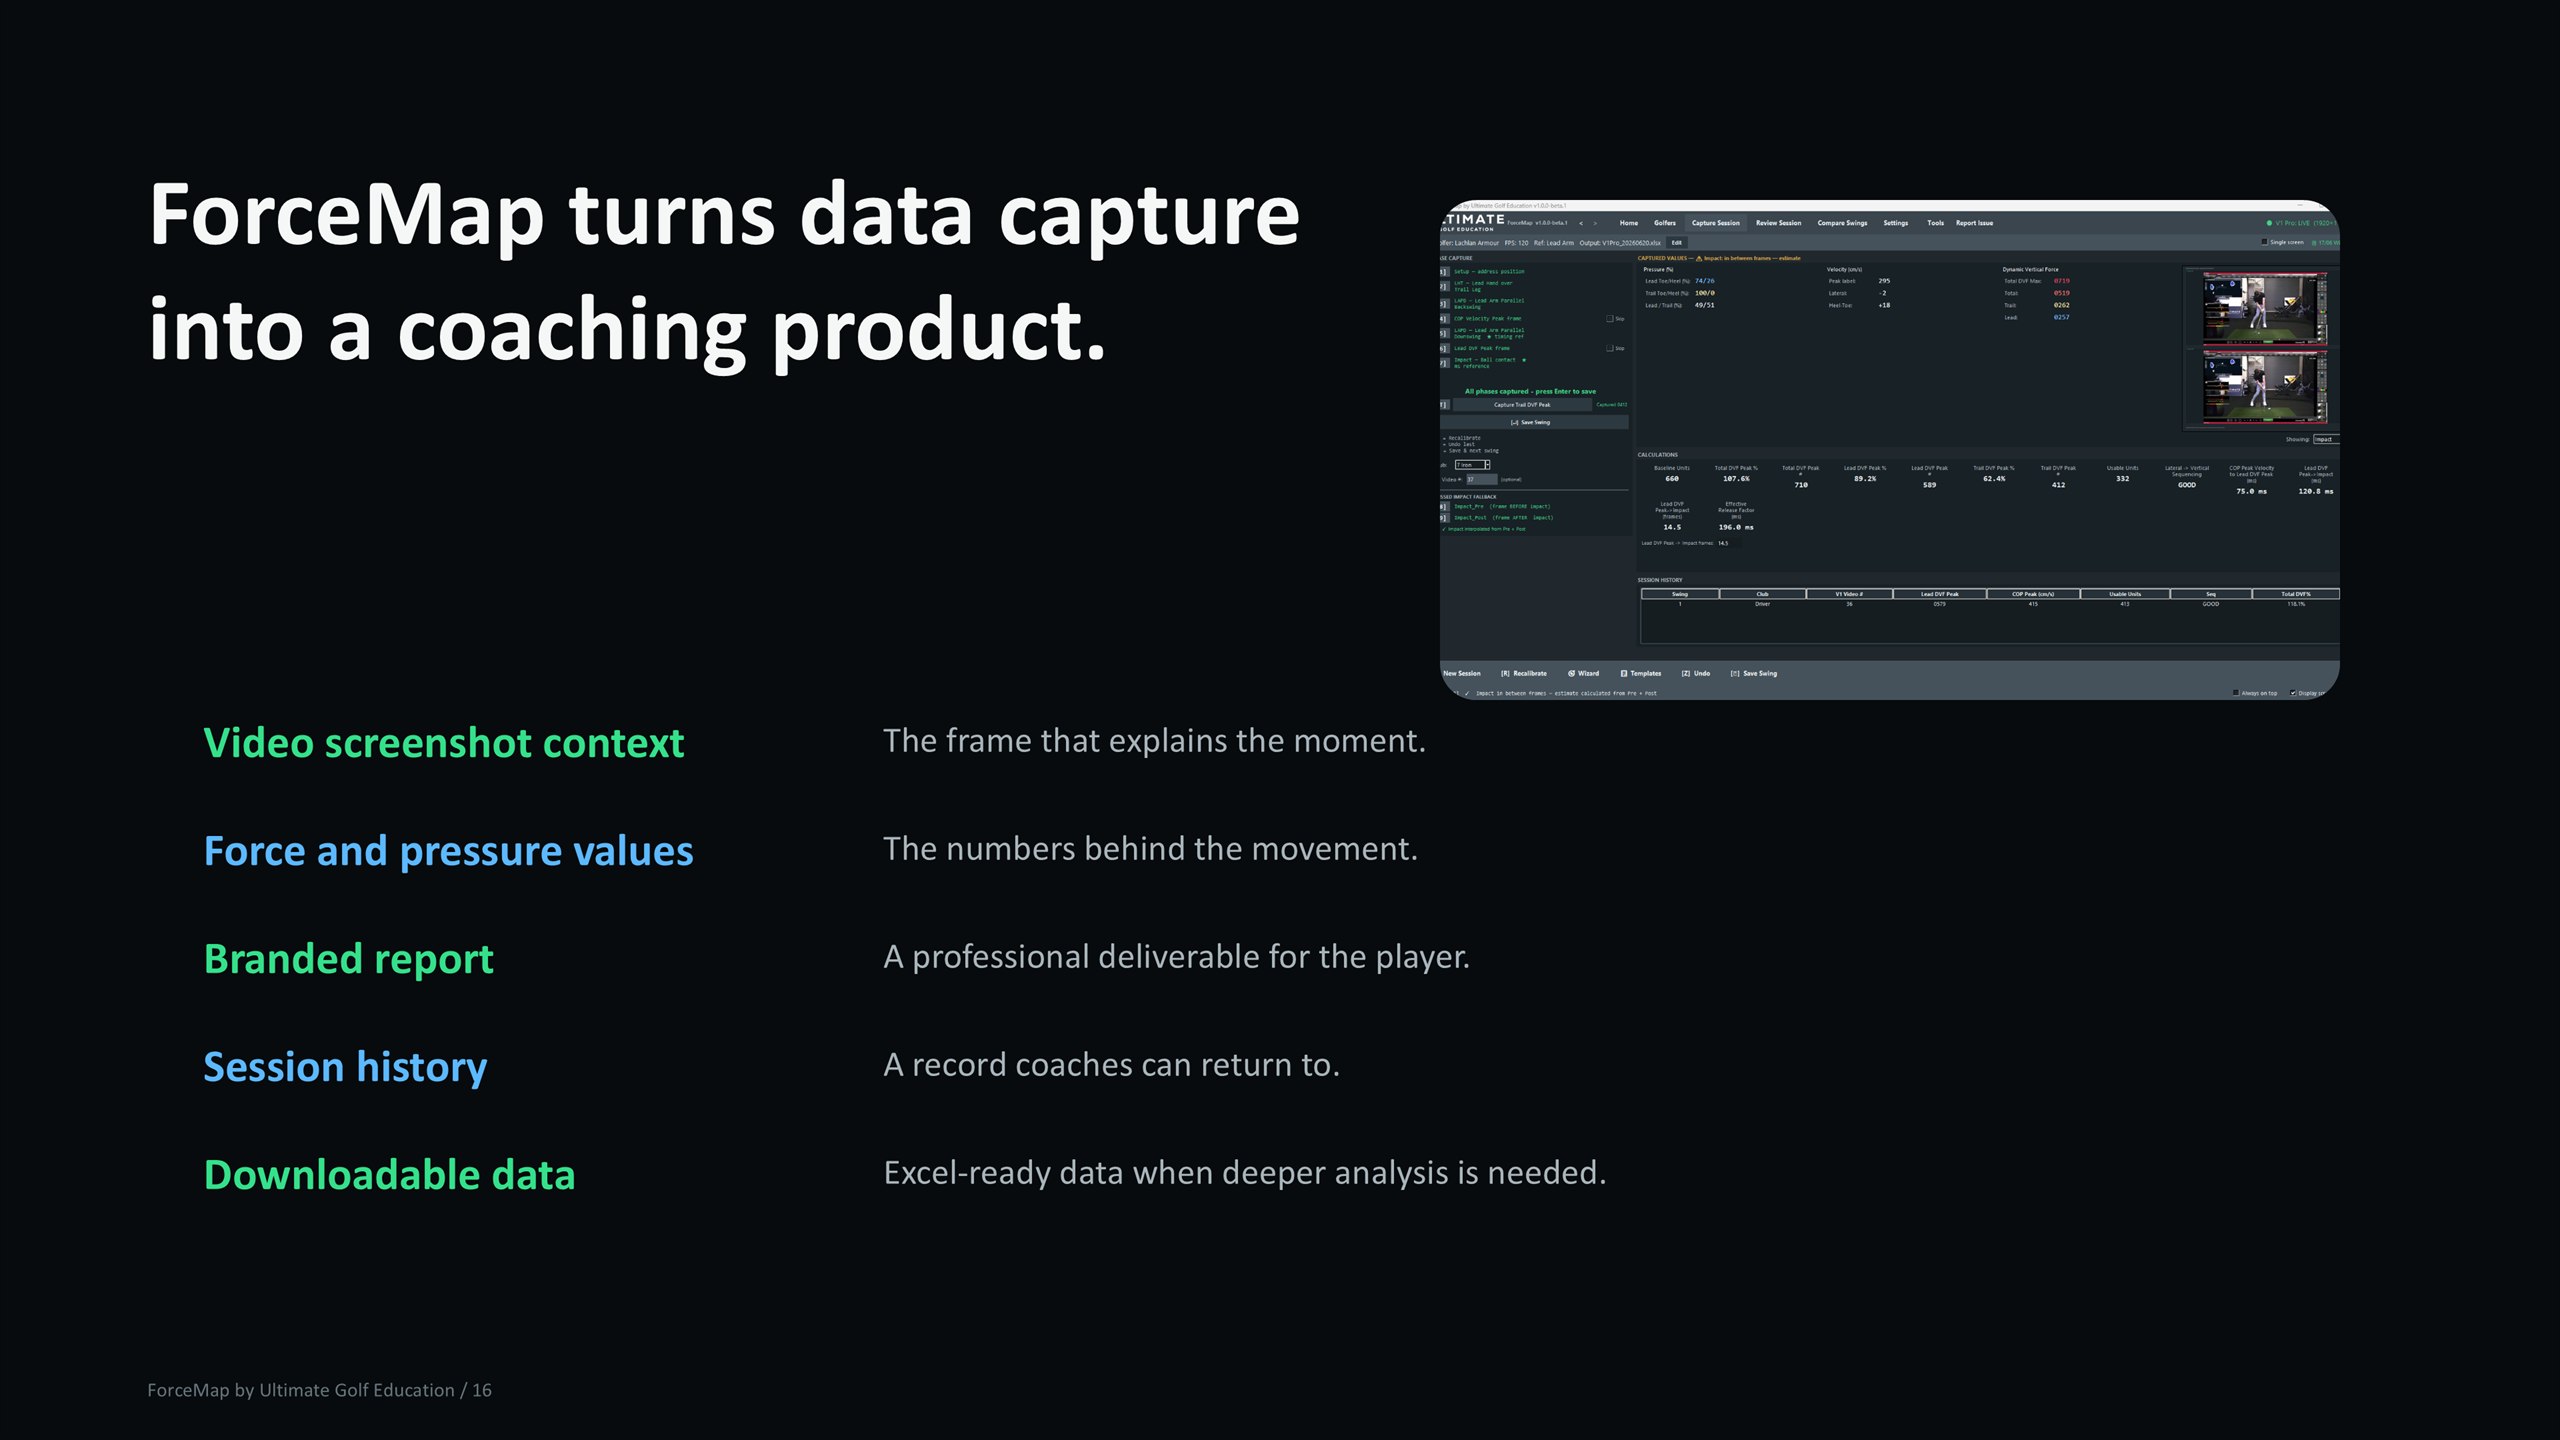Click the Lead DVF Peak impact frames field
This screenshot has height=1440, width=2560.
[1729, 543]
